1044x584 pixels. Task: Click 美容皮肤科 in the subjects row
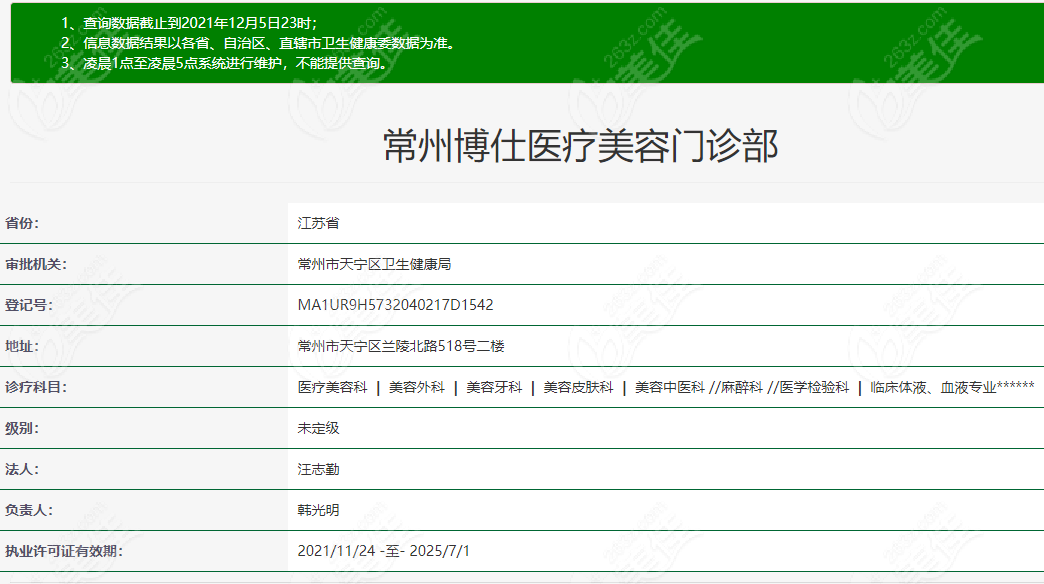tap(578, 388)
